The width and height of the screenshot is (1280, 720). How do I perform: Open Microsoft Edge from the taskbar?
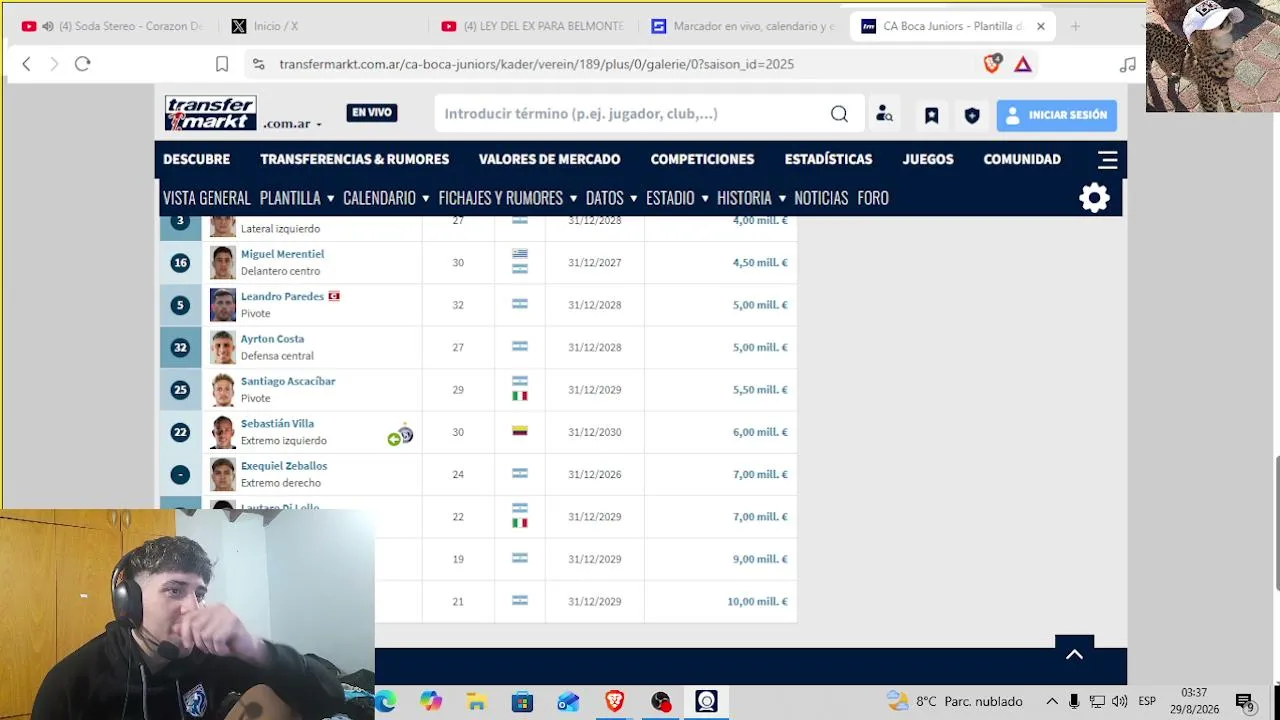click(x=385, y=702)
